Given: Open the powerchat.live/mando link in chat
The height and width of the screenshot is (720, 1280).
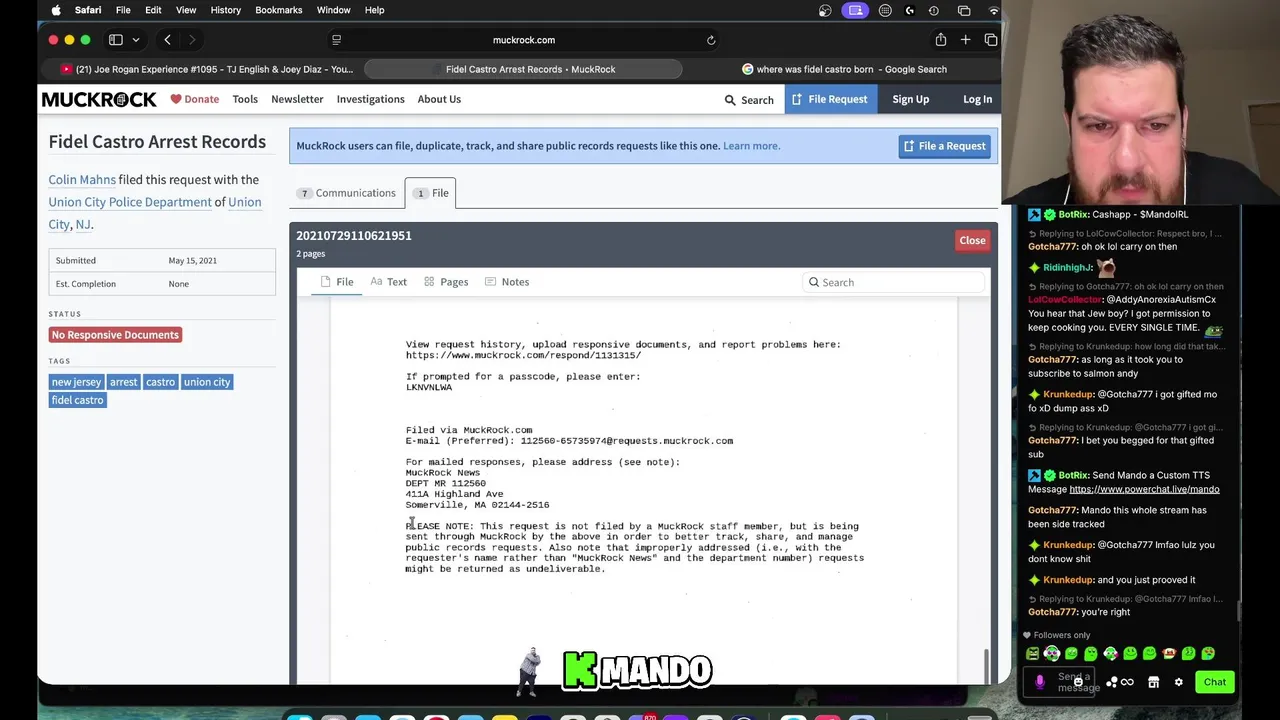Looking at the screenshot, I should pos(1144,489).
